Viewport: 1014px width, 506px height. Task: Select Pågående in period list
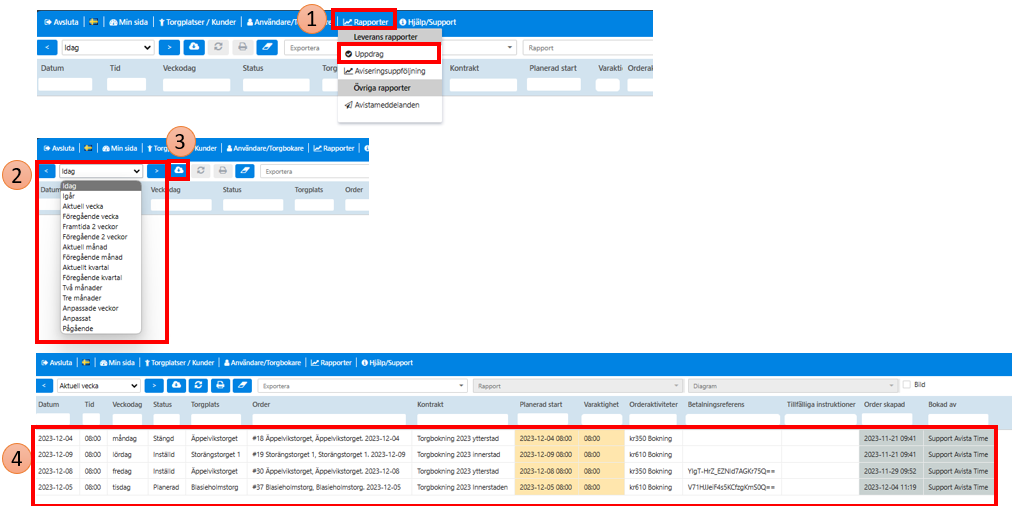pyautogui.click(x=78, y=329)
